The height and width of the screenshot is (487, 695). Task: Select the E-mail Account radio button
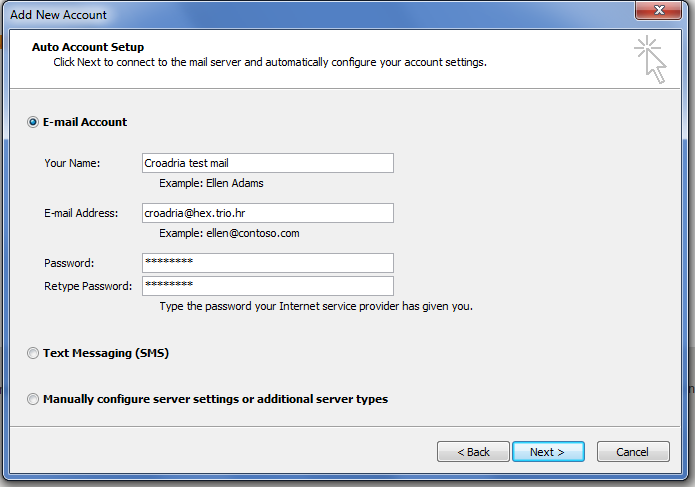(33, 122)
